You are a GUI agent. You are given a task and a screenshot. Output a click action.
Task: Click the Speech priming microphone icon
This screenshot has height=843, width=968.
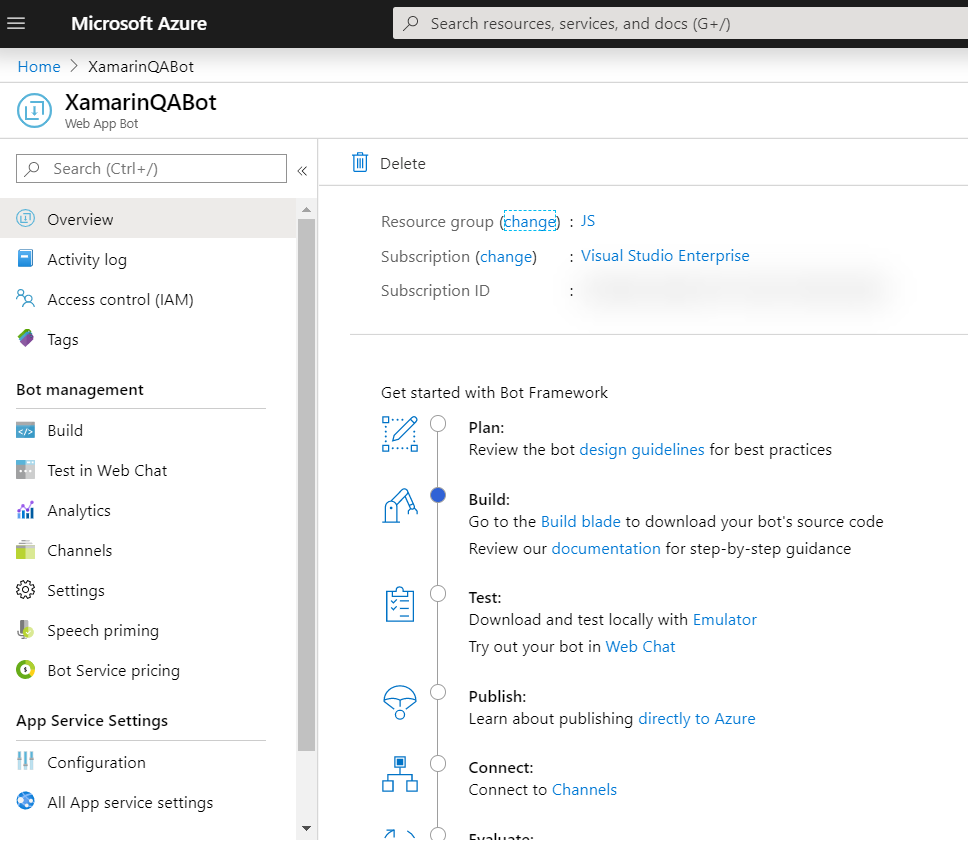tap(25, 630)
